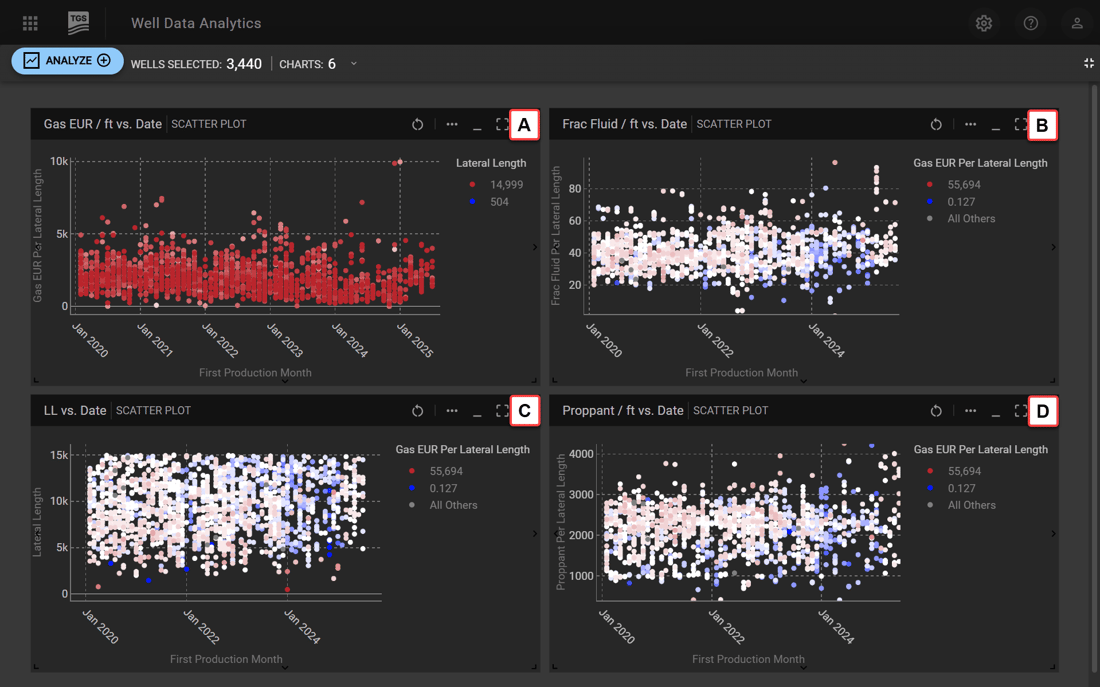Refresh the Gas EUR / ft chart
The image size is (1100, 687).
418,125
